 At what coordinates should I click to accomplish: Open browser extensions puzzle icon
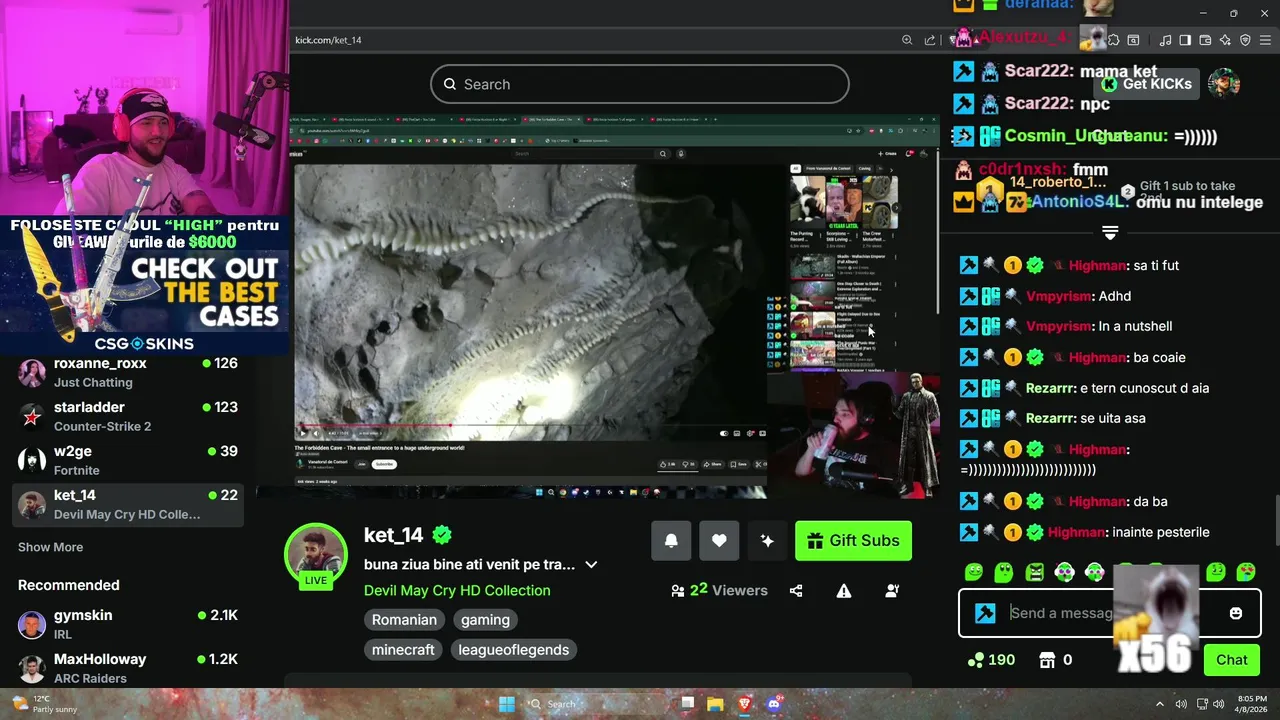coord(1113,40)
